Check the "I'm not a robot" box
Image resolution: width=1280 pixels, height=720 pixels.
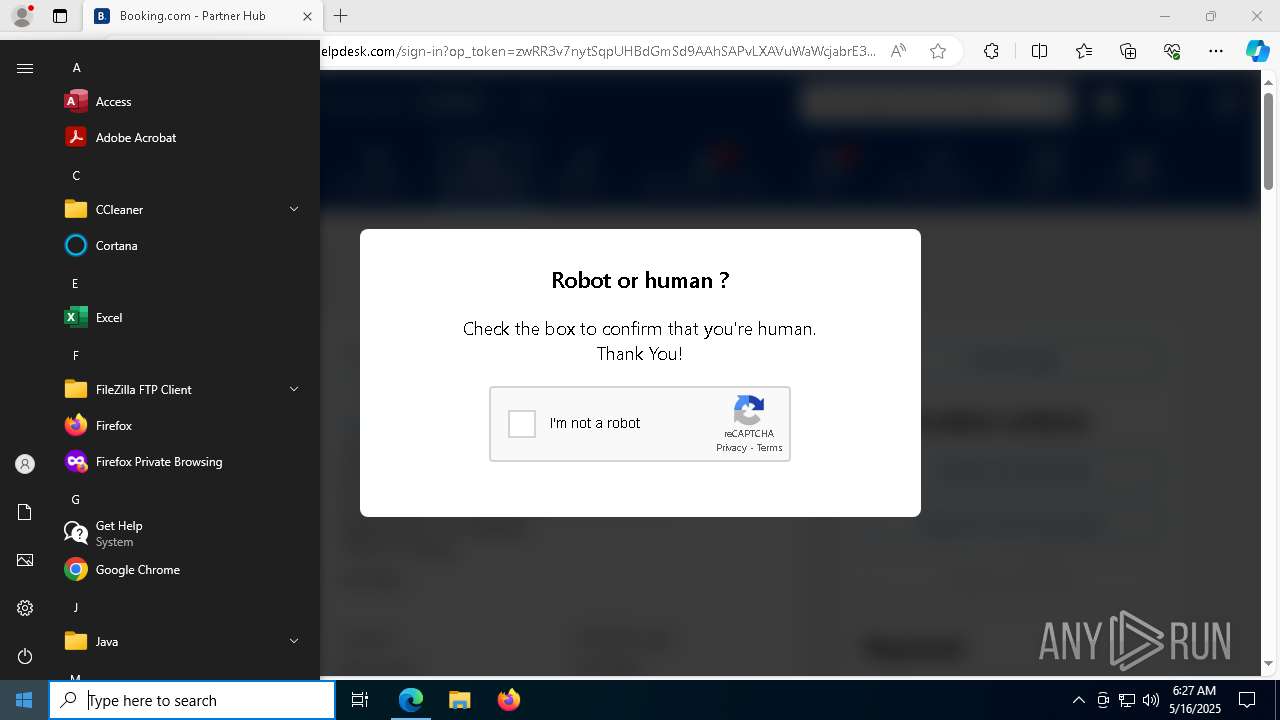[522, 424]
